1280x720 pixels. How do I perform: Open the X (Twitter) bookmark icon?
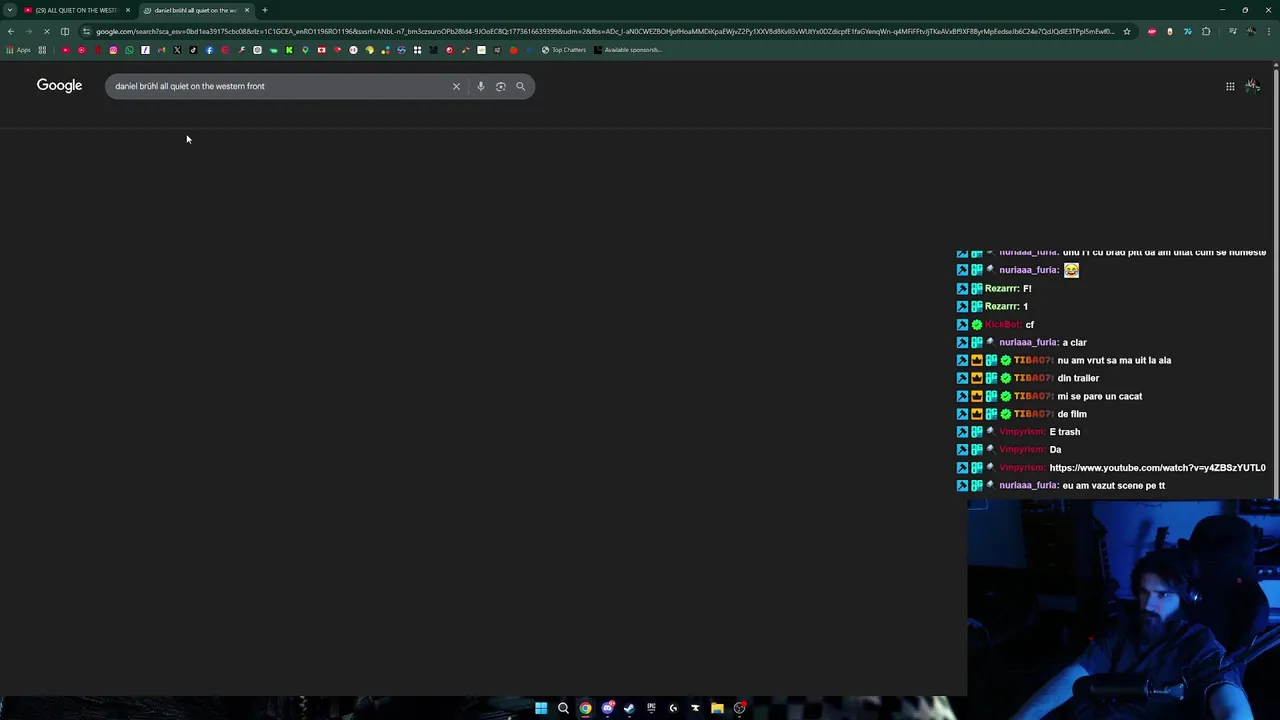(x=177, y=50)
